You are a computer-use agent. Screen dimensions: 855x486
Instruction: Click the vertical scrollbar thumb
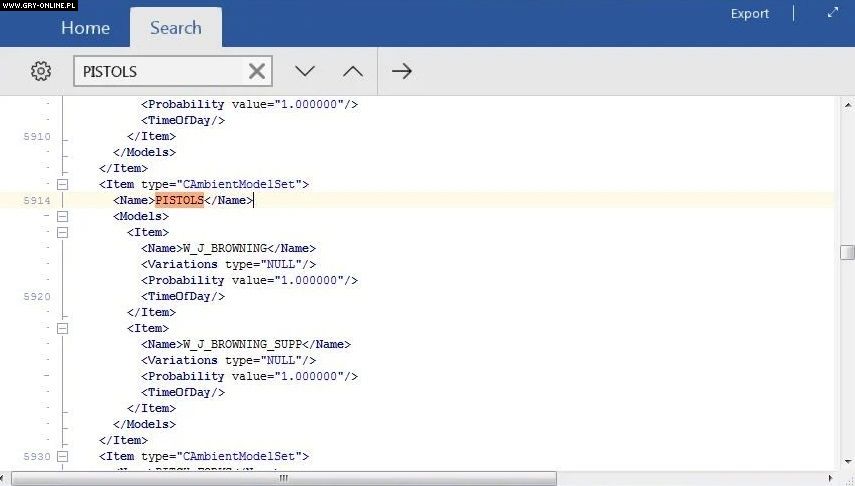(847, 252)
